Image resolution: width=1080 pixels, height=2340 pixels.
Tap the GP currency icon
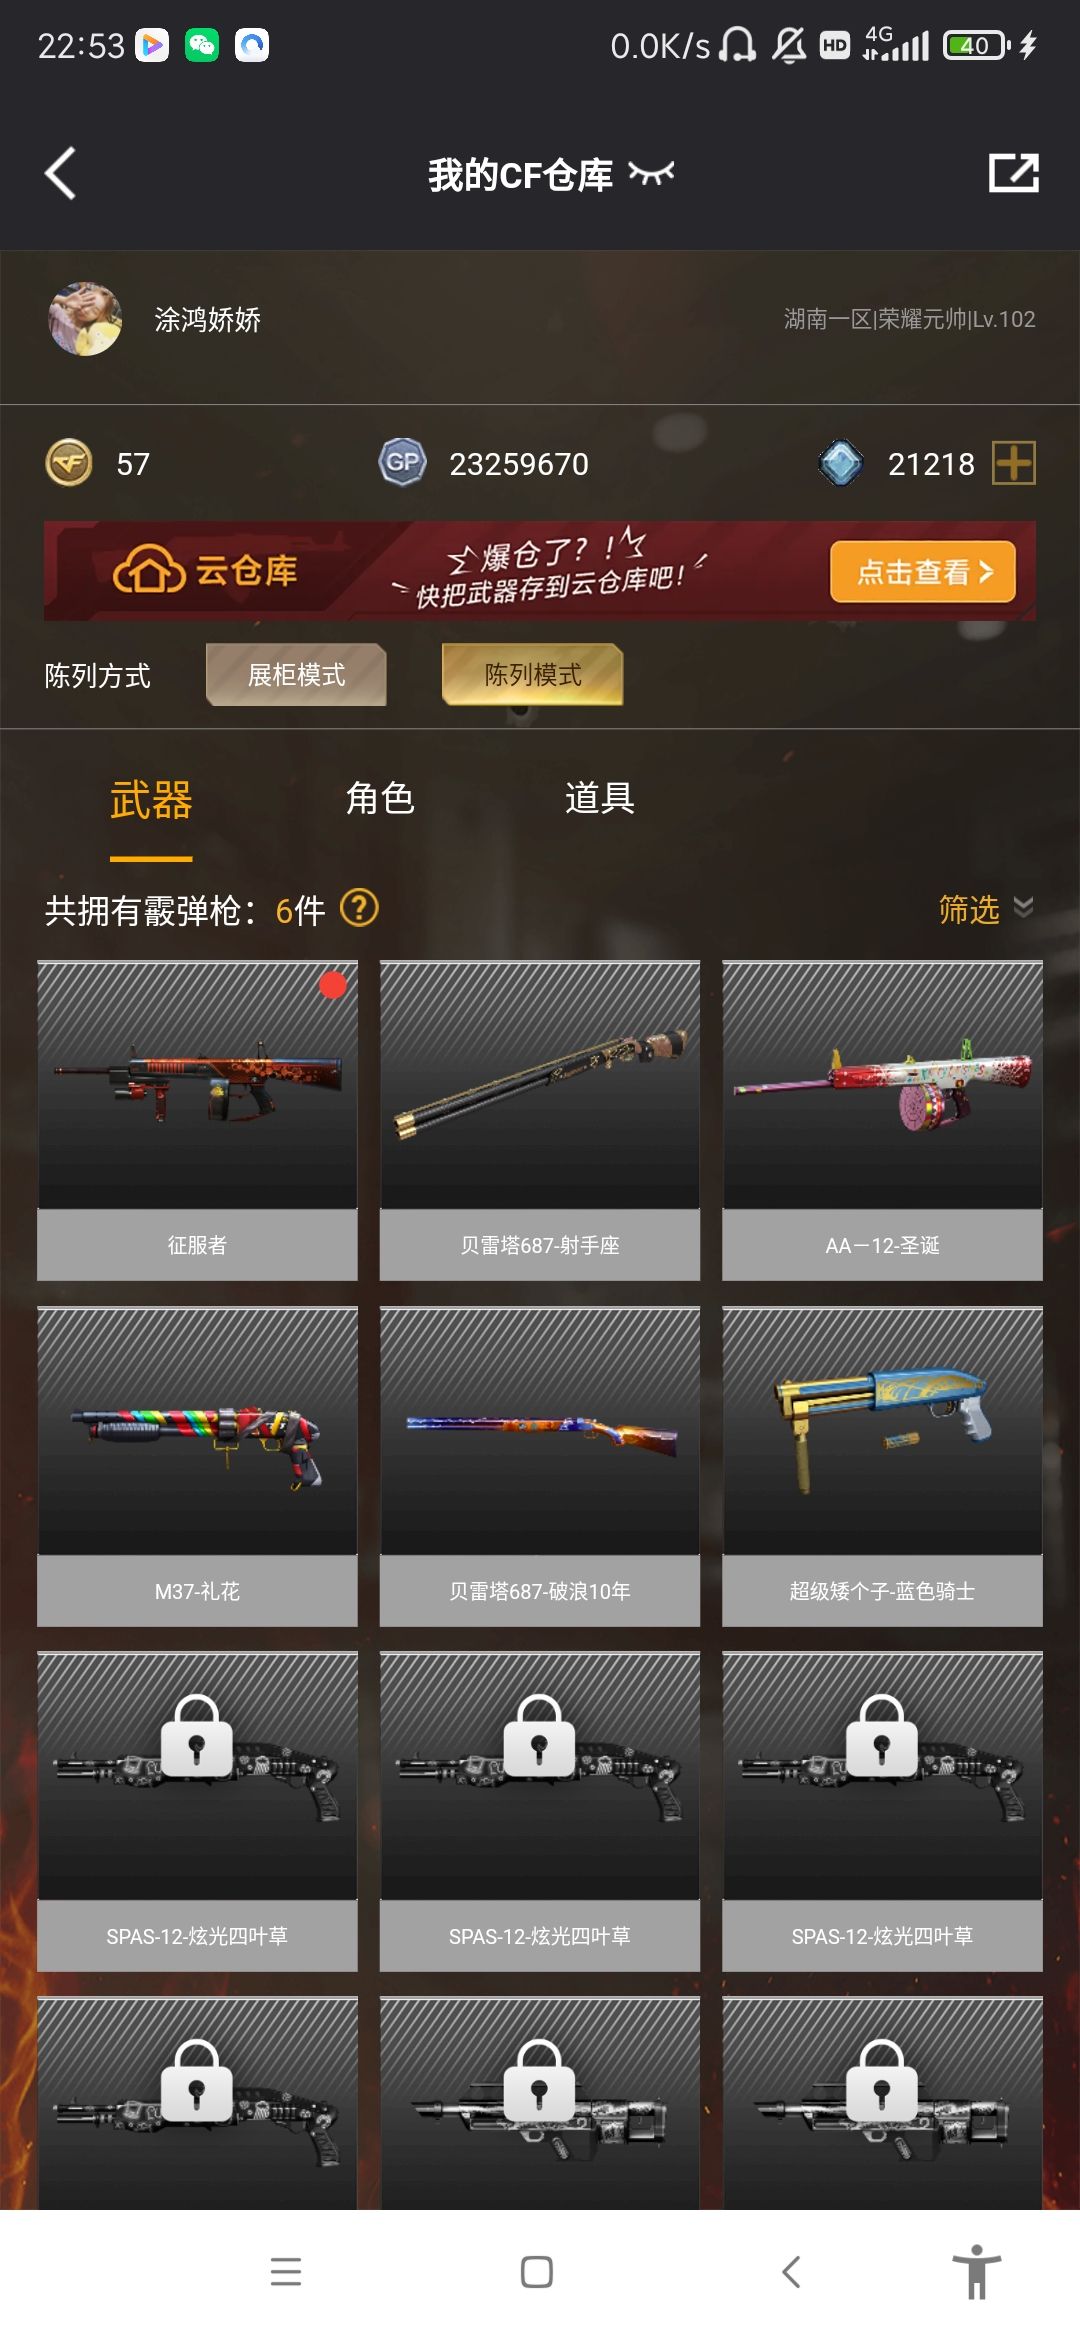(402, 462)
